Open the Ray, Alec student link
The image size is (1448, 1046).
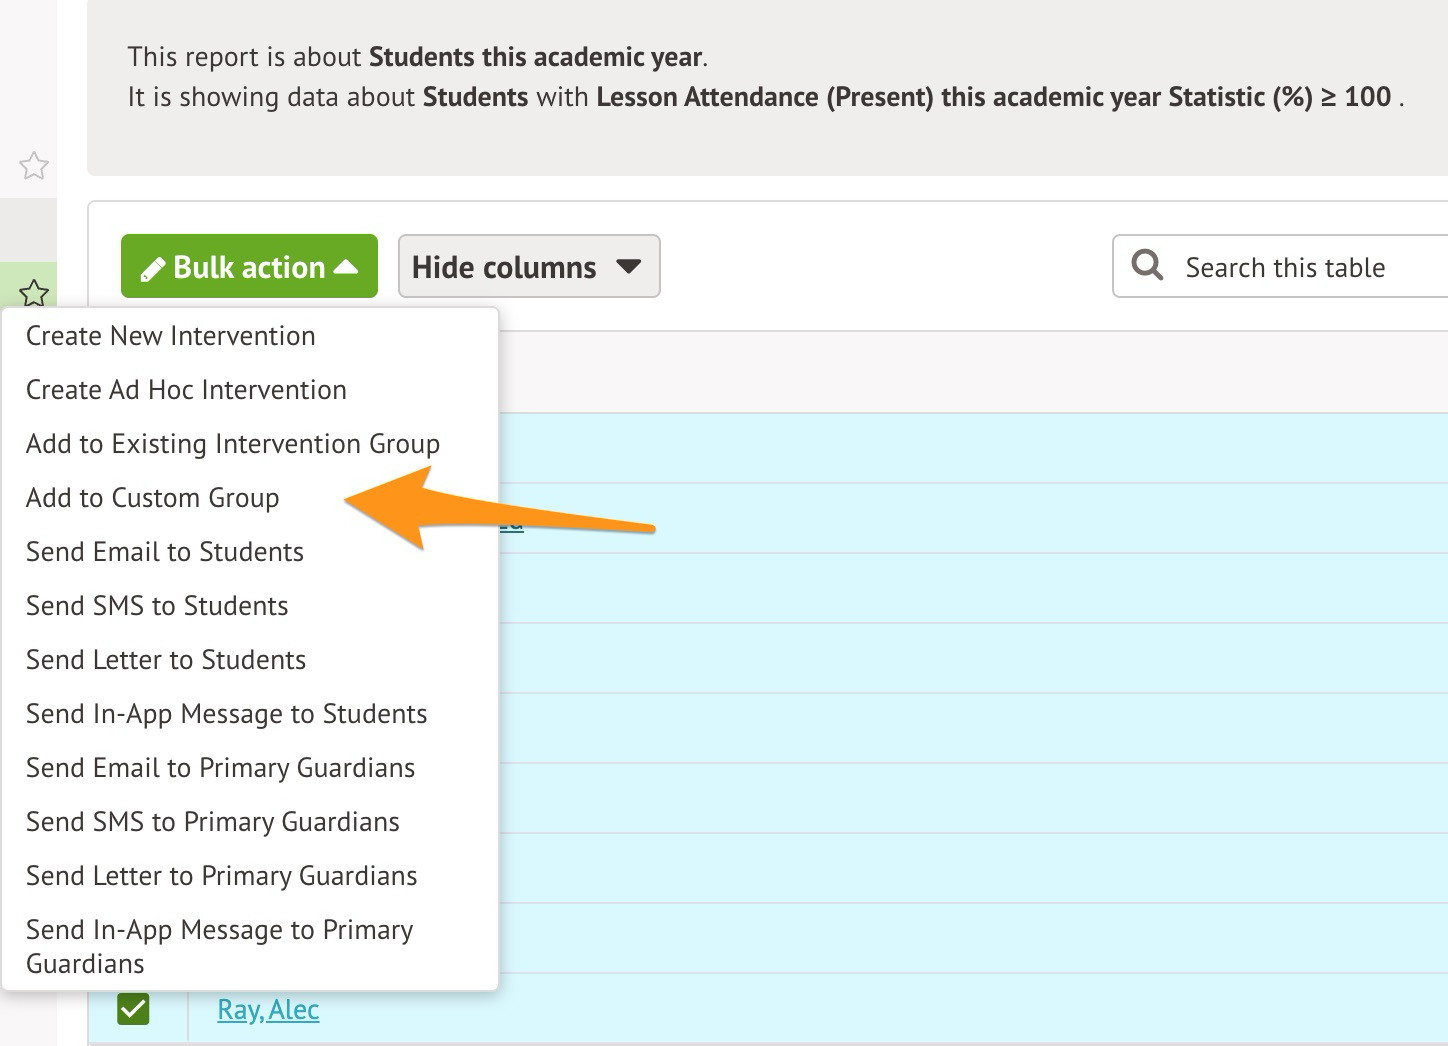[x=268, y=1010]
